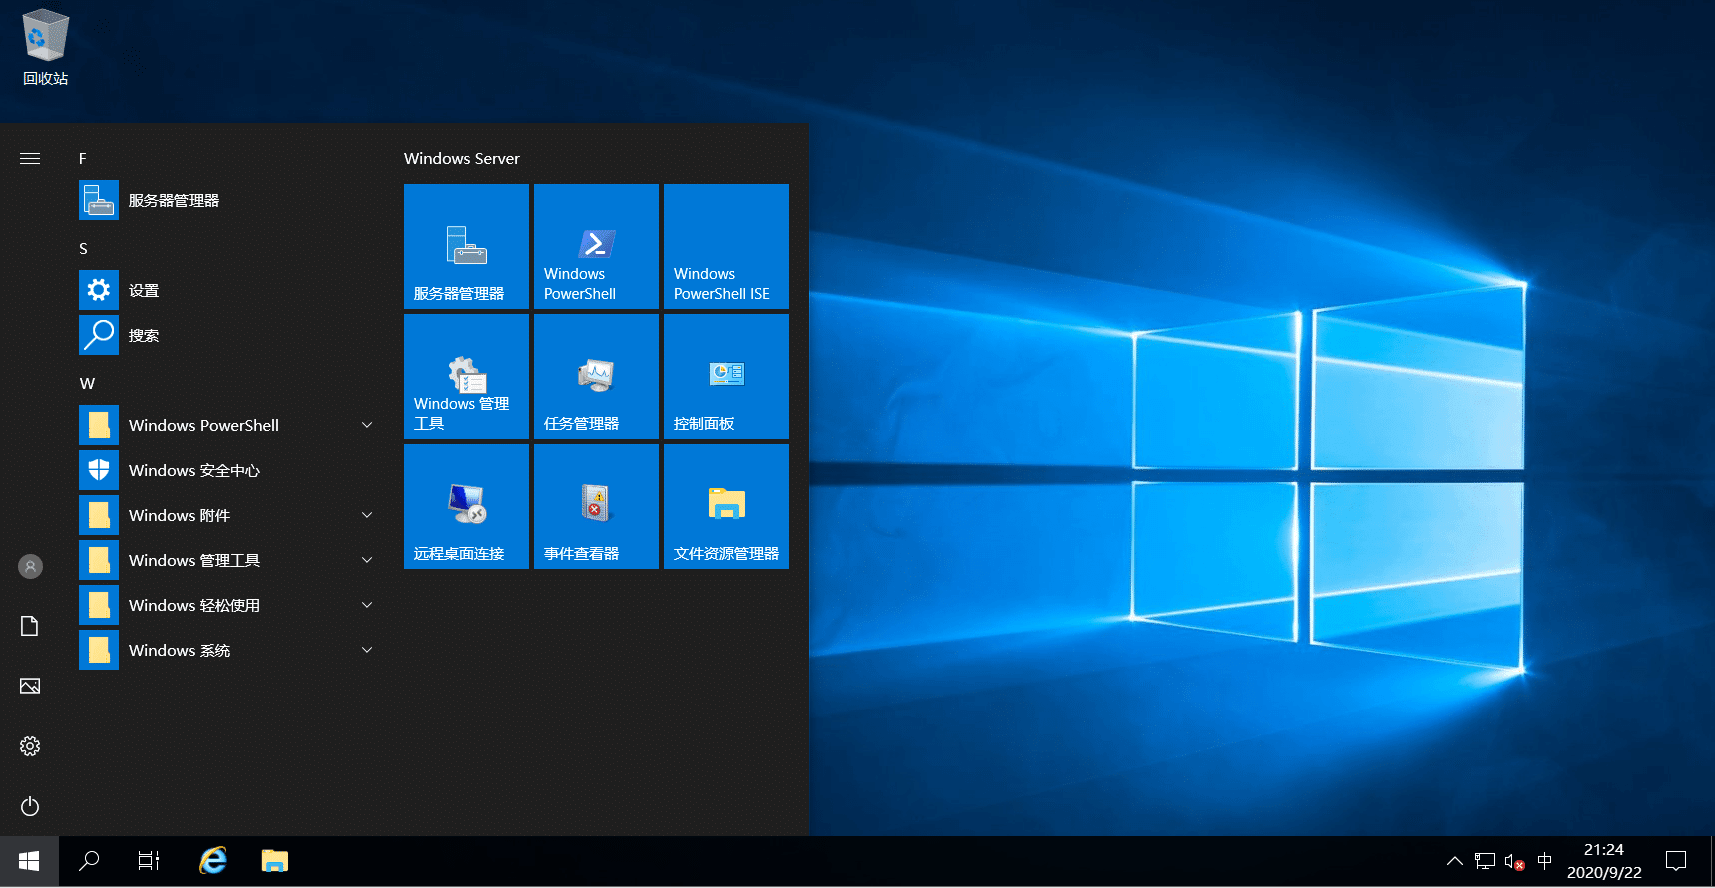This screenshot has height=888, width=1715.
Task: Click the 服务器管理器 tile
Action: 466,246
